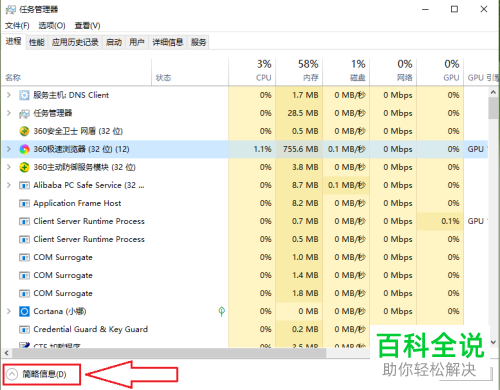Viewport: 500px width, 390px height.
Task: Click the 28.5 MB memory value
Action: (303, 113)
